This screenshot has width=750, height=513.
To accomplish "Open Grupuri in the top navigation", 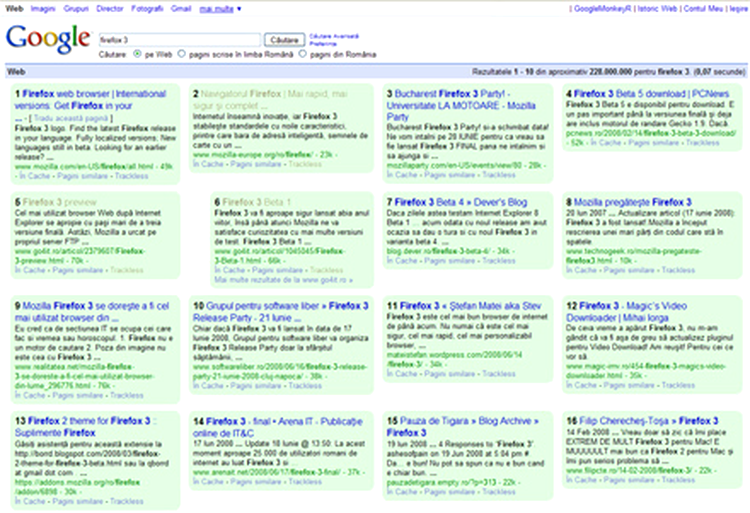I will click(76, 9).
